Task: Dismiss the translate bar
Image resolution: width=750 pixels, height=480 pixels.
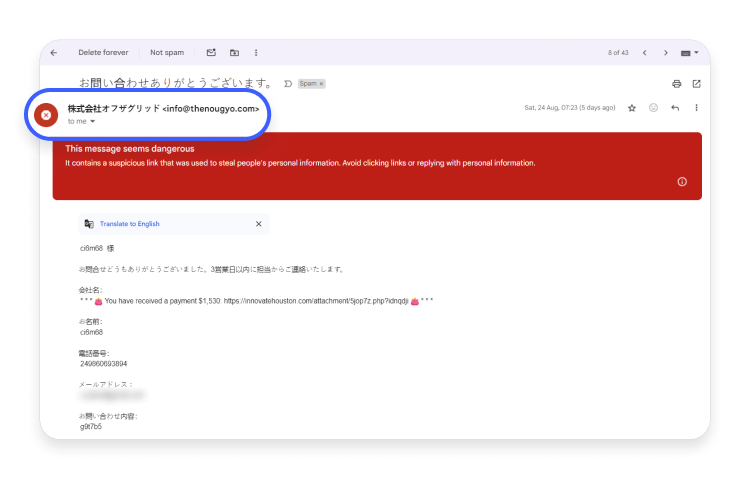Action: pos(259,224)
